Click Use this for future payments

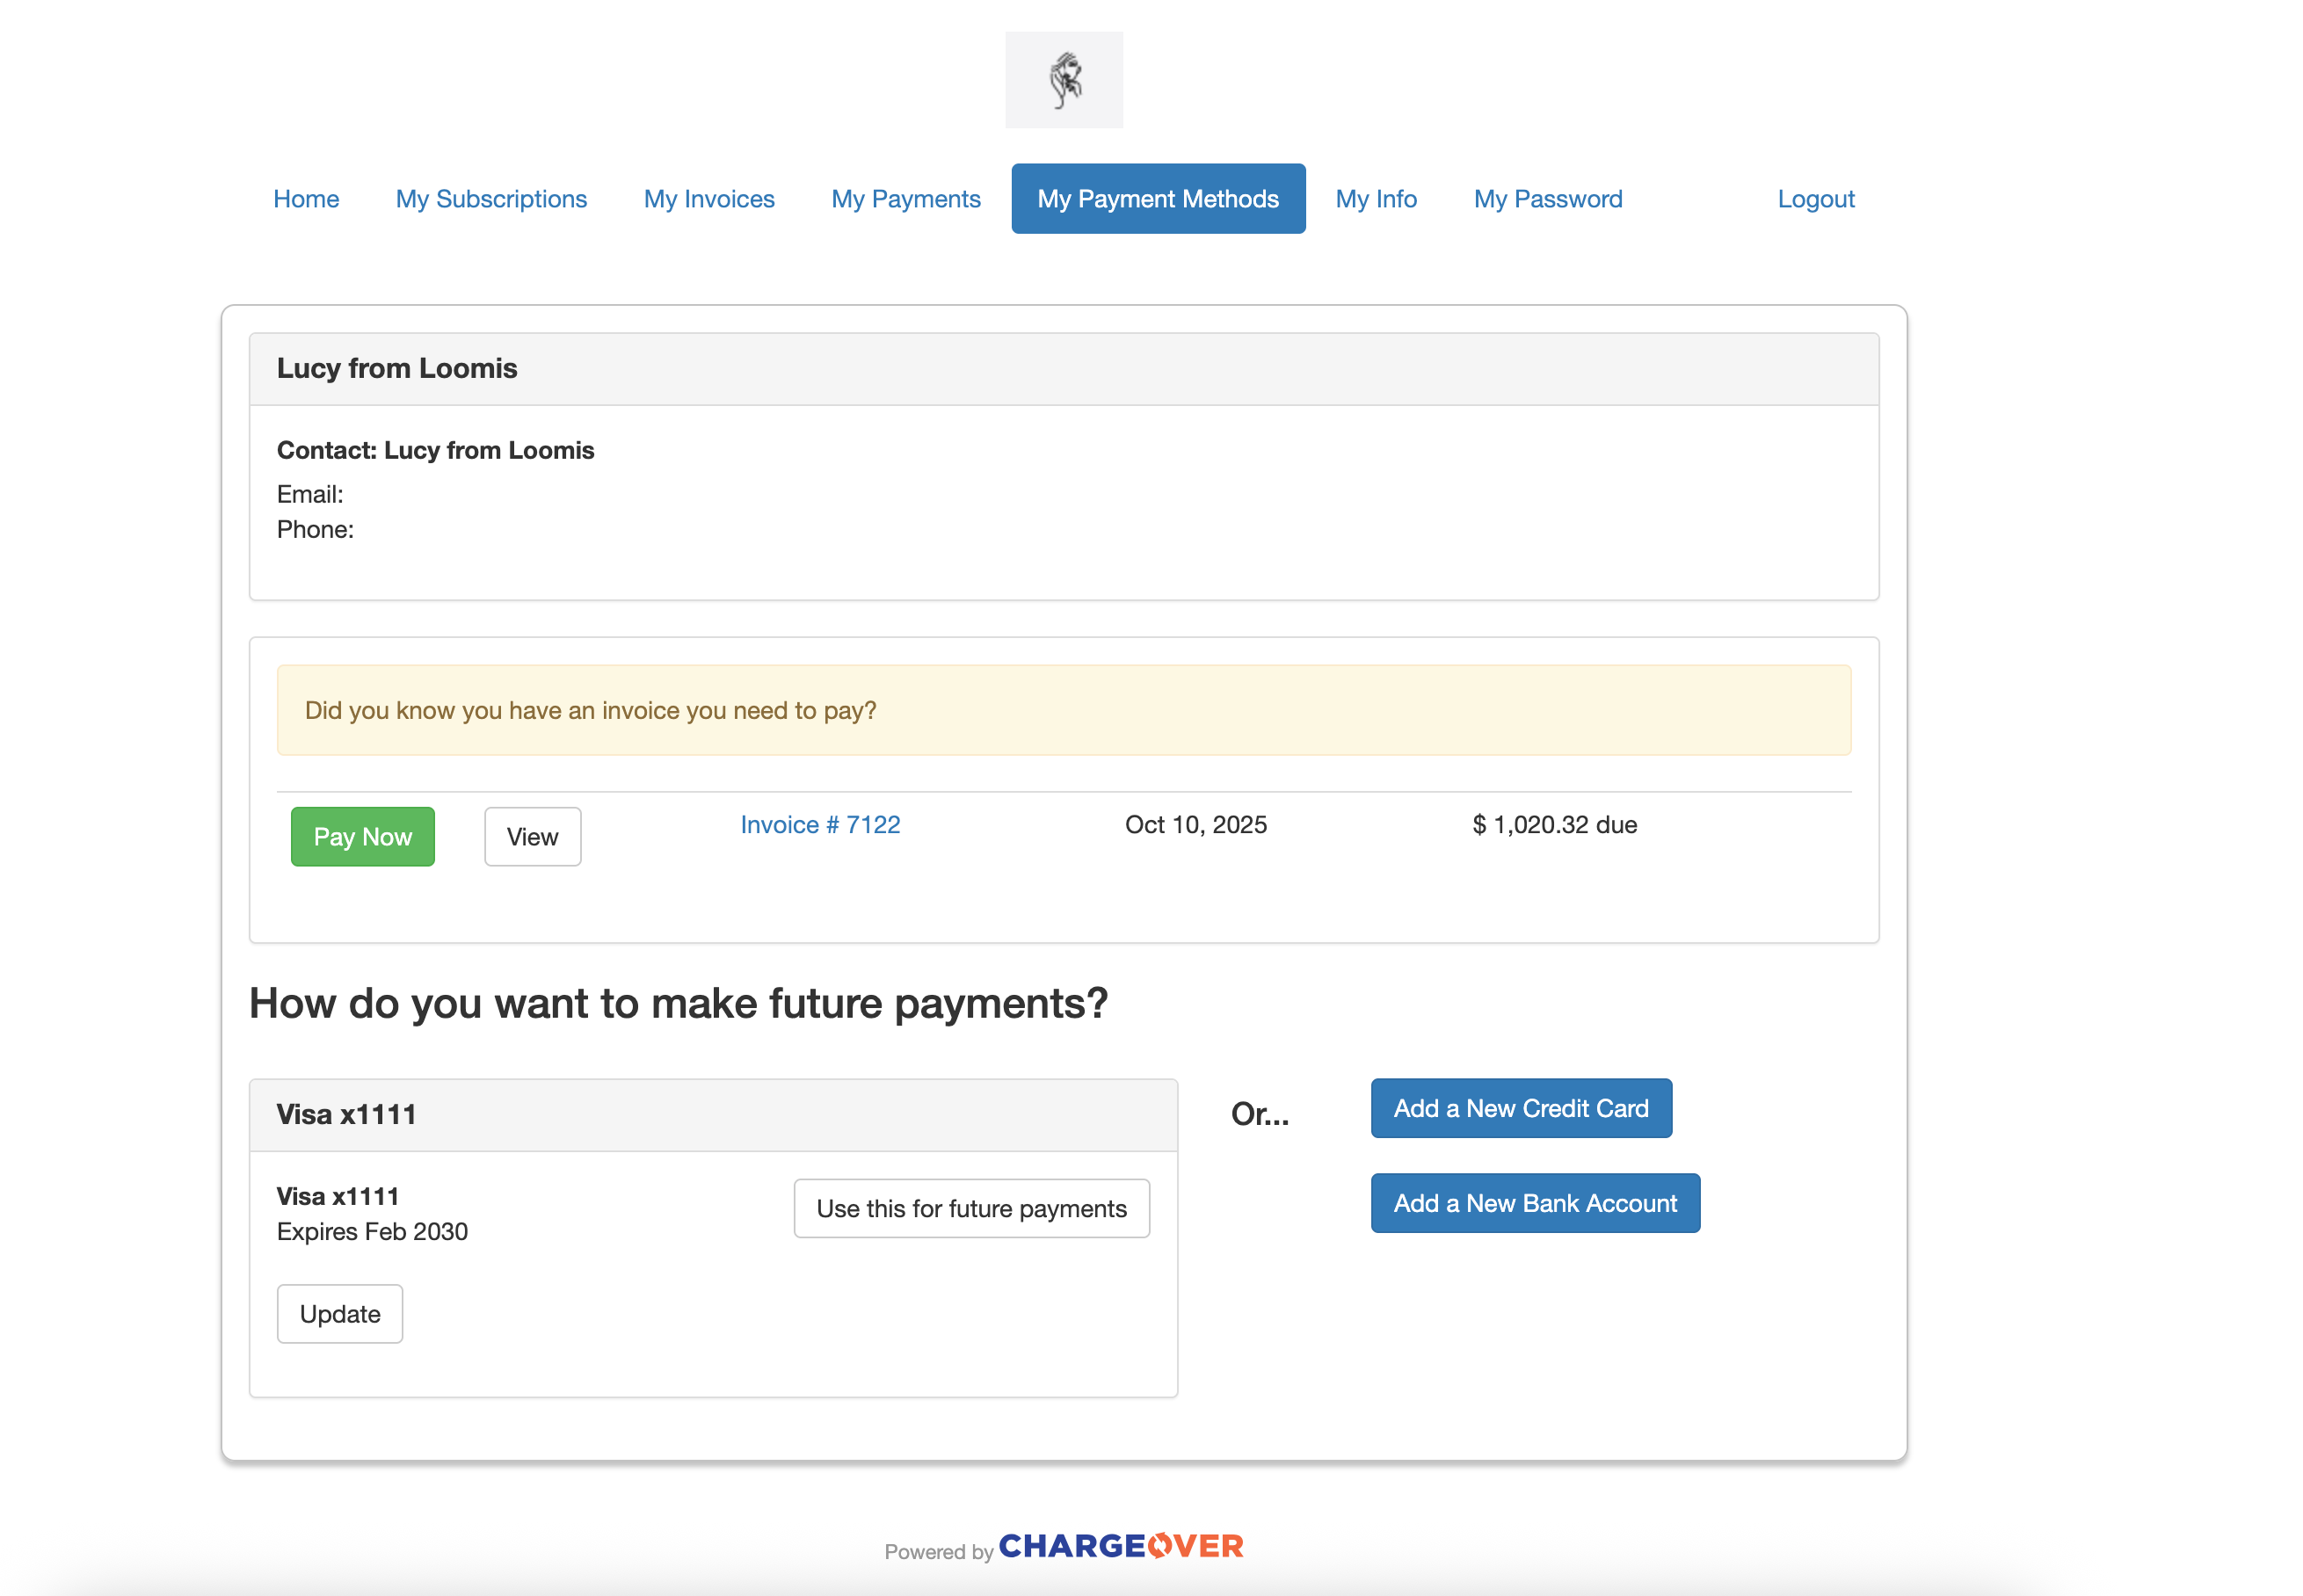pyautogui.click(x=971, y=1208)
